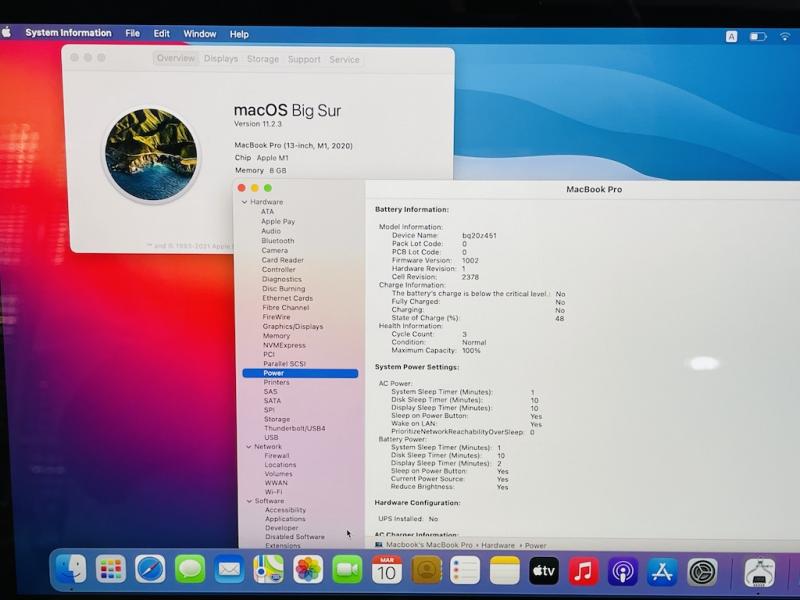Click the macOS Big Sur artwork image
This screenshot has height=600, width=800.
[x=151, y=154]
